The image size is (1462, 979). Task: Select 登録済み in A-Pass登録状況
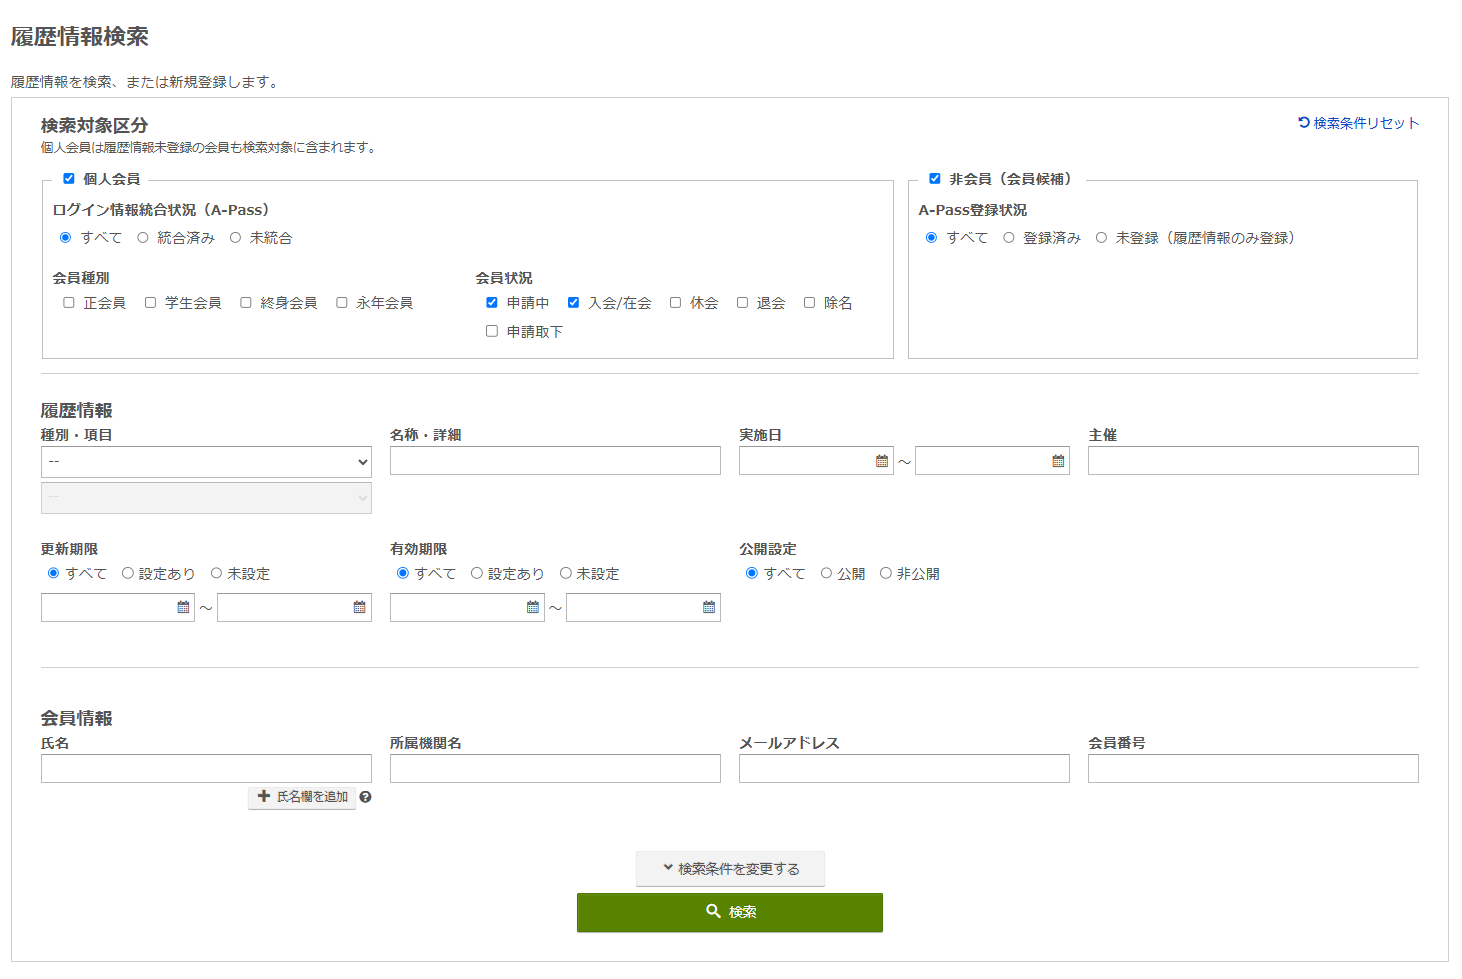click(1009, 238)
